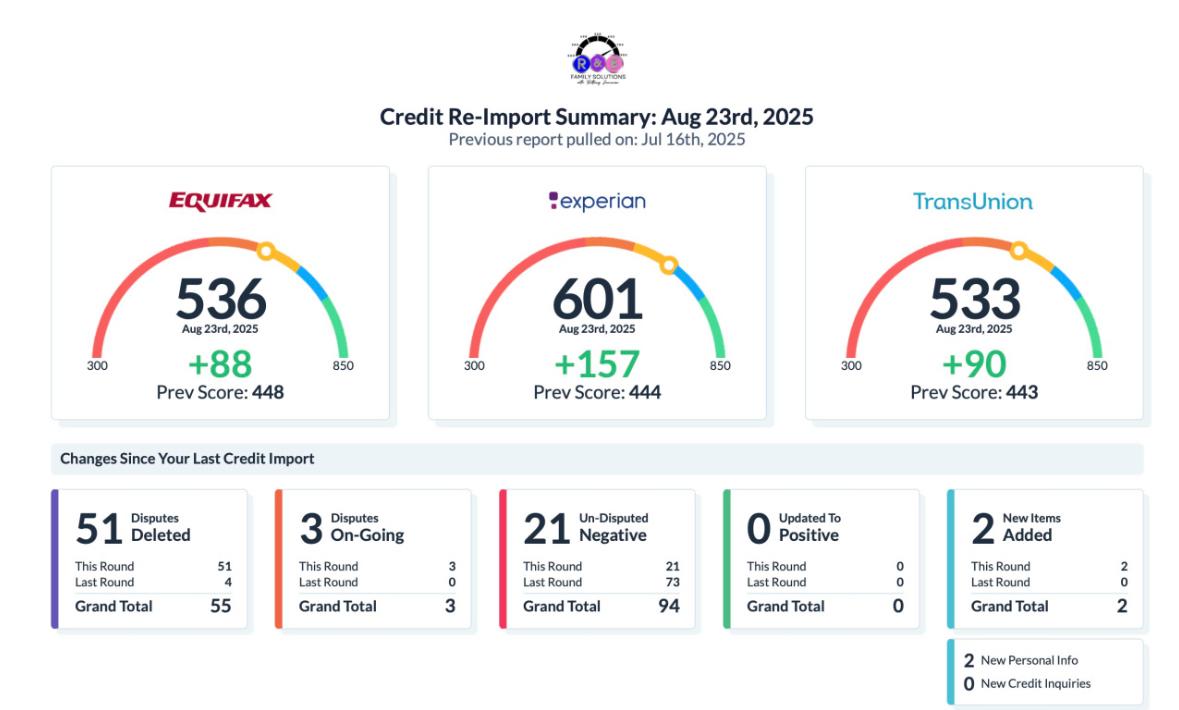Click 'New Personal Info' entry
Viewport: 1179px width, 710px height.
[x=1021, y=660]
